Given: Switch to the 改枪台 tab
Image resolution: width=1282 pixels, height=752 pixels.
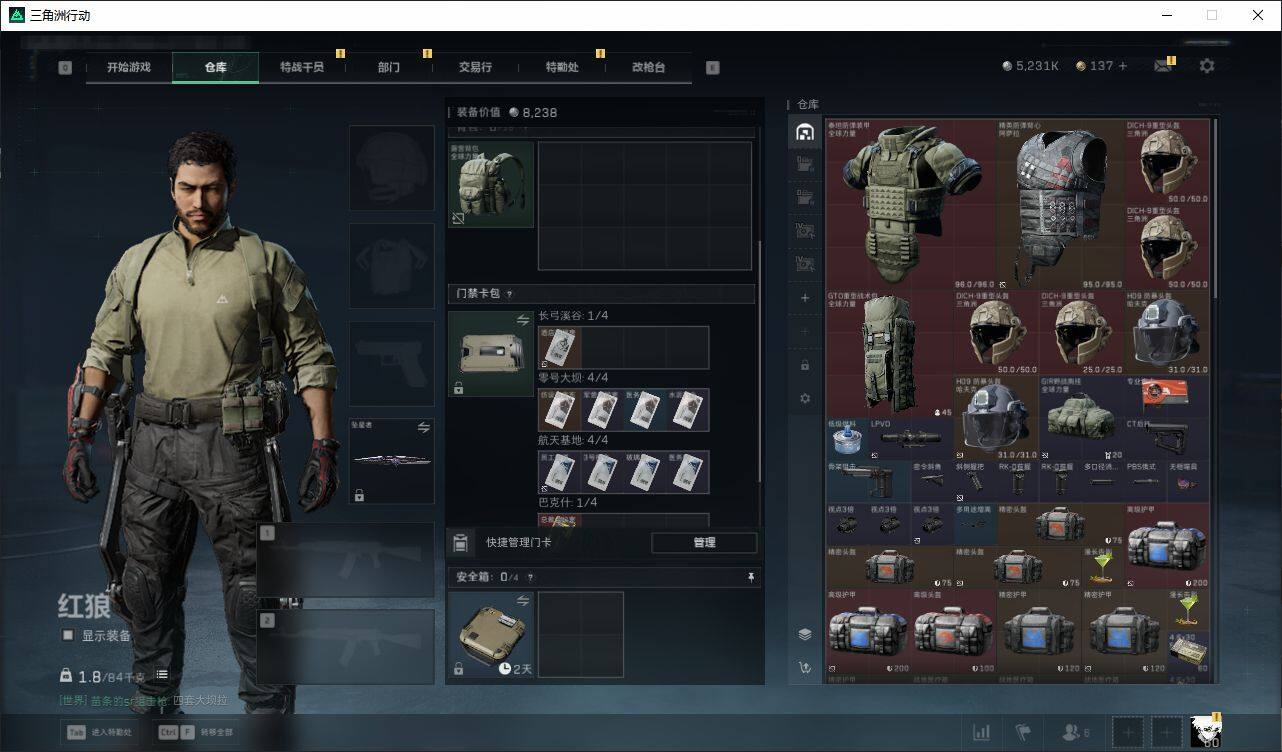Looking at the screenshot, I should (648, 67).
